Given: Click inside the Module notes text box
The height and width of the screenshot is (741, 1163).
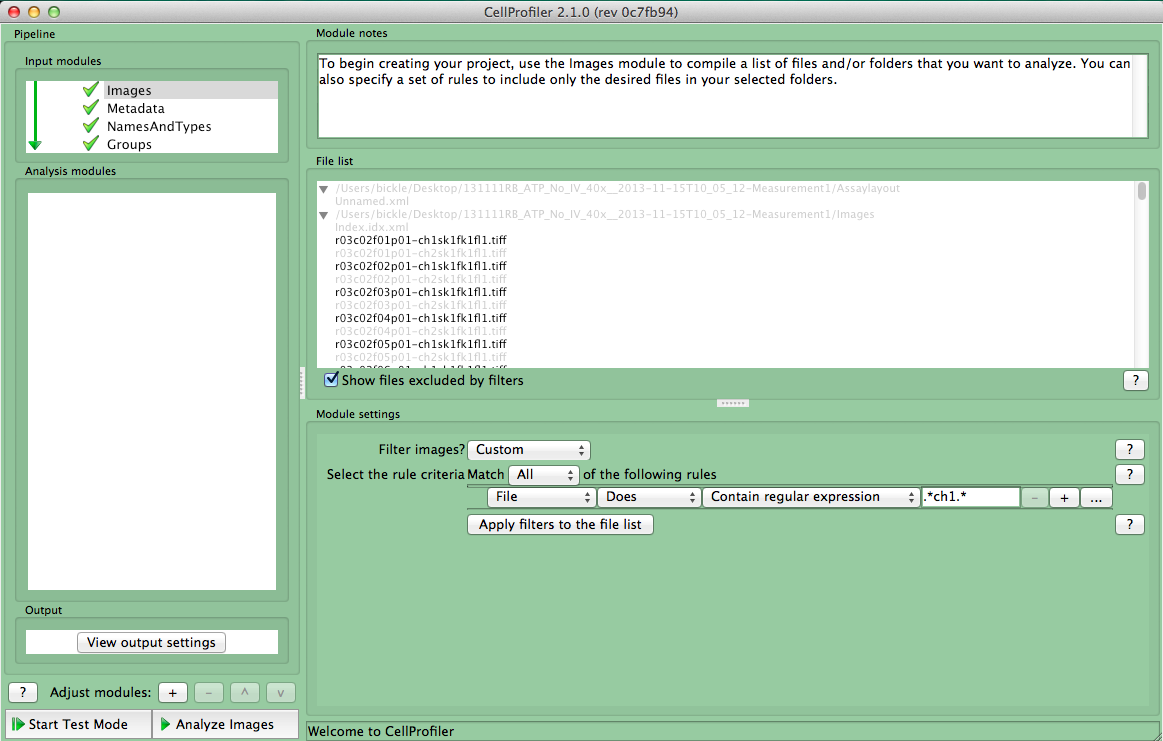Looking at the screenshot, I should [725, 96].
